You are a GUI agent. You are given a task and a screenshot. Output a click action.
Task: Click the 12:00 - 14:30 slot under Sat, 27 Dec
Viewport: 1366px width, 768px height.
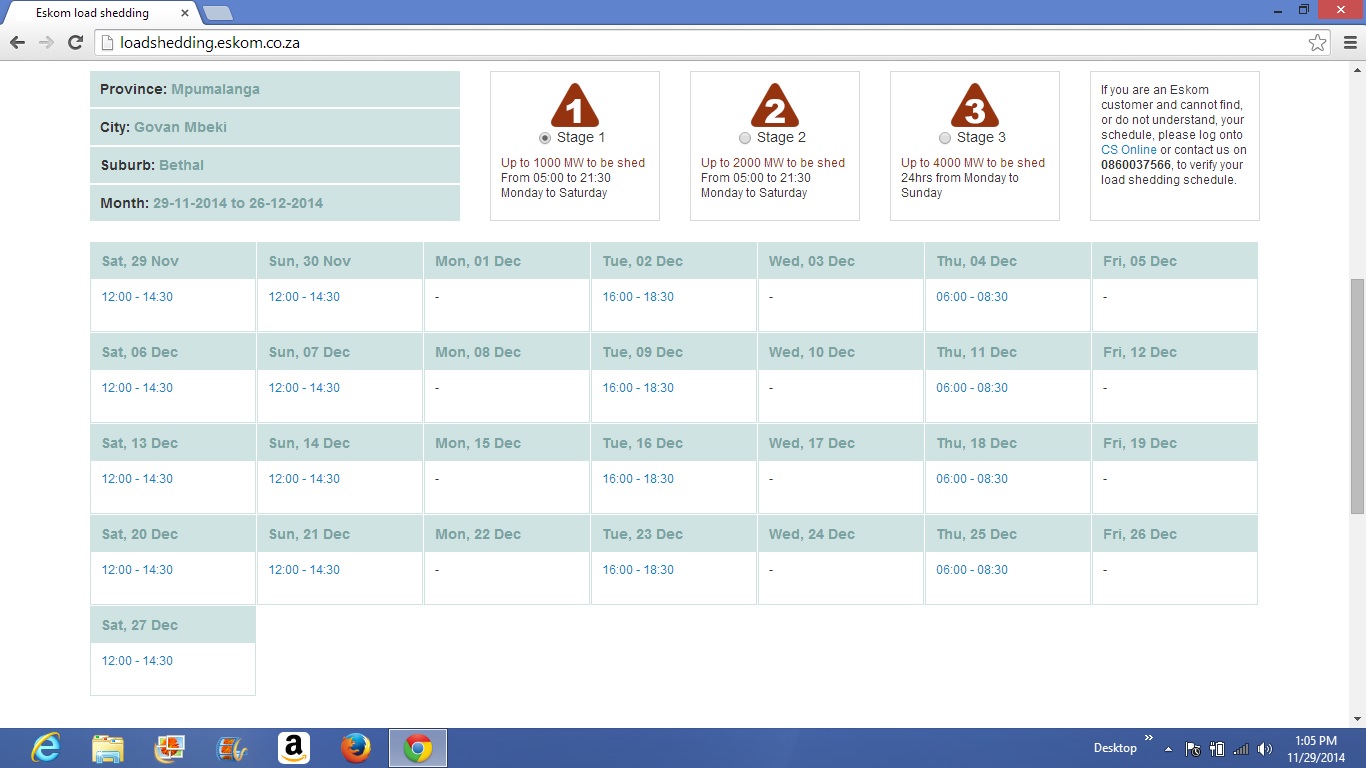137,661
